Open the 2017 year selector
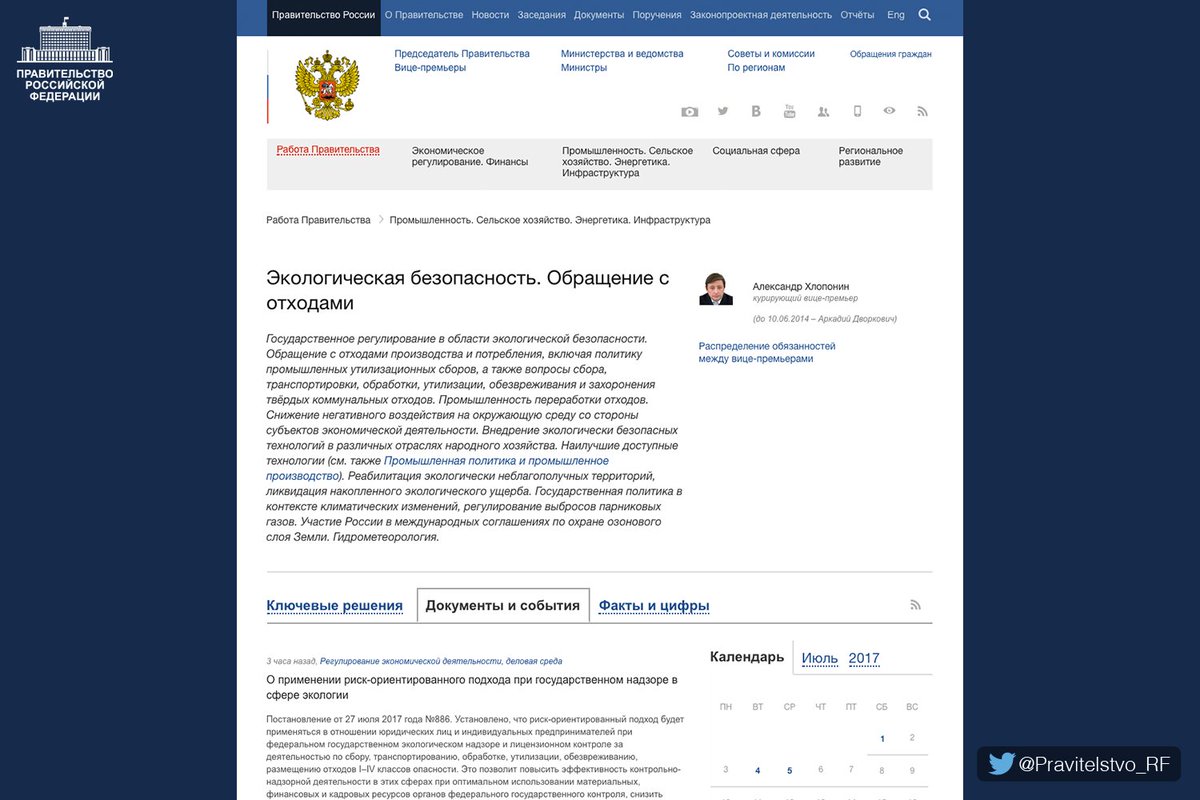Viewport: 1200px width, 800px height. [864, 659]
